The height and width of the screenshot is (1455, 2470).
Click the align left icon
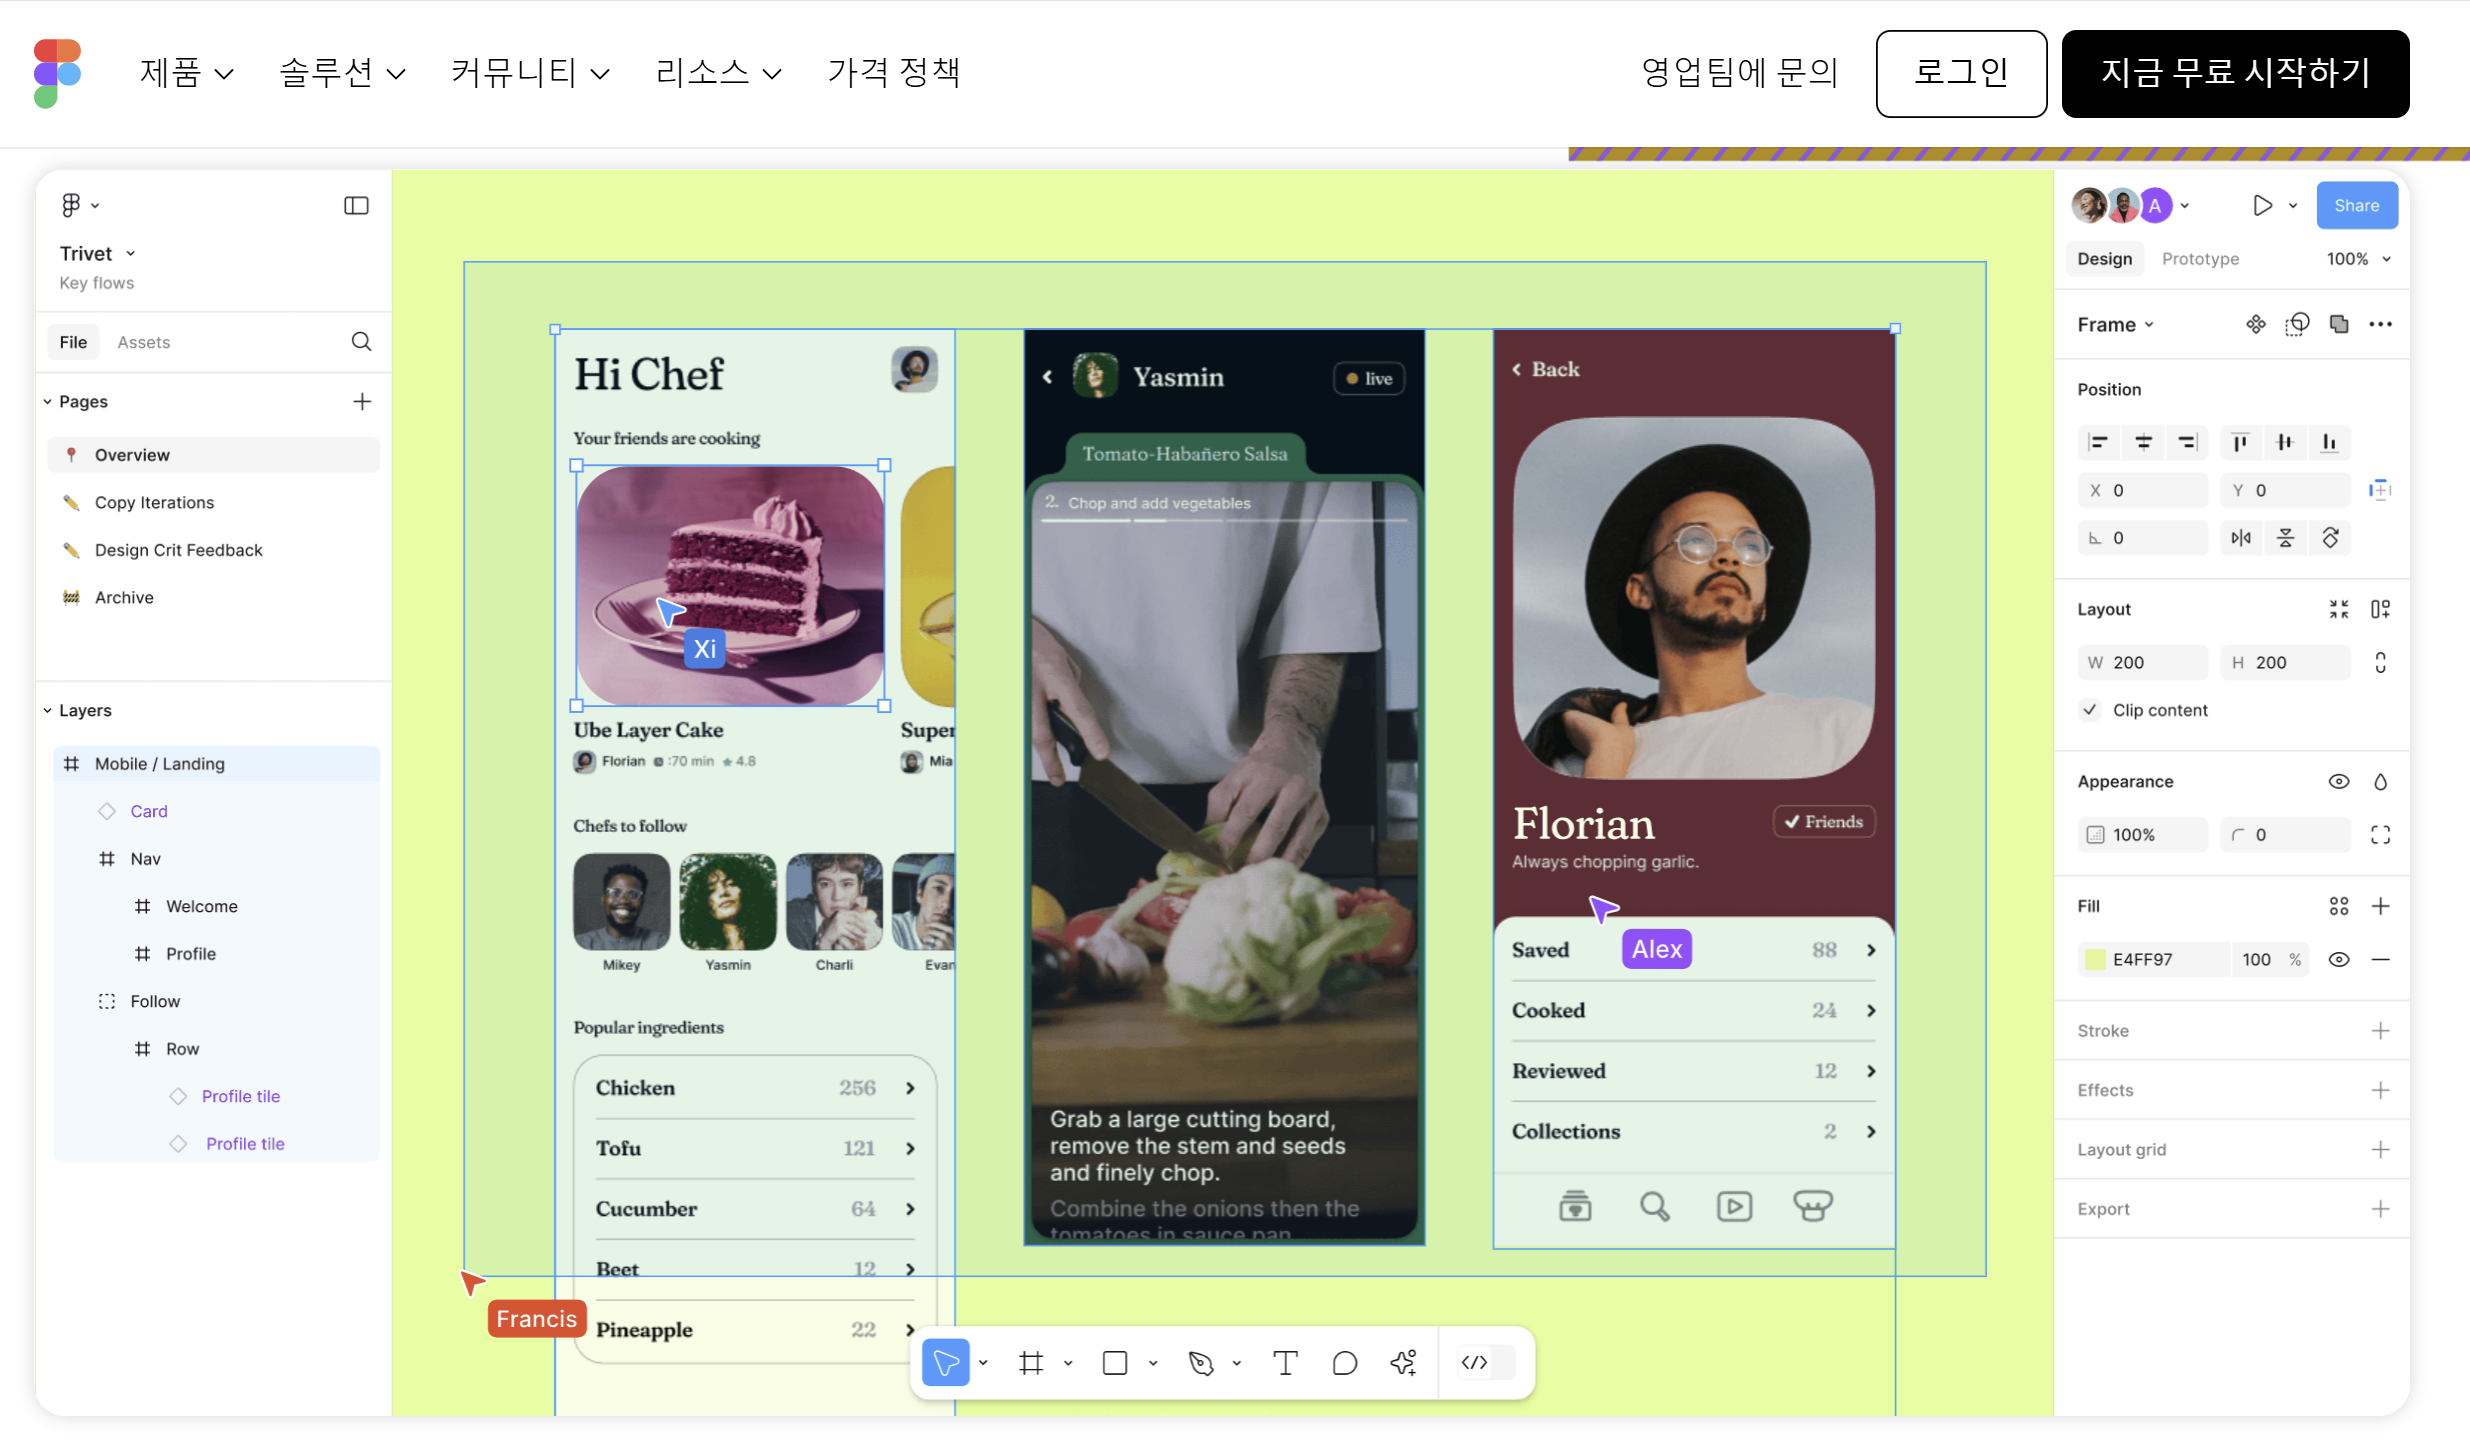tap(2099, 442)
